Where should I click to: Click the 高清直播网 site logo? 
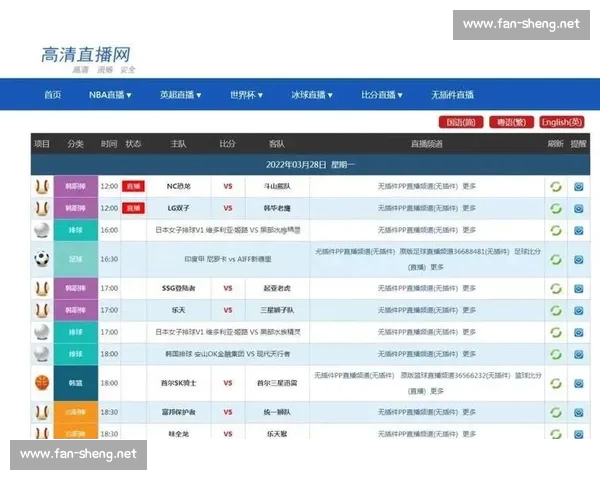(x=86, y=59)
